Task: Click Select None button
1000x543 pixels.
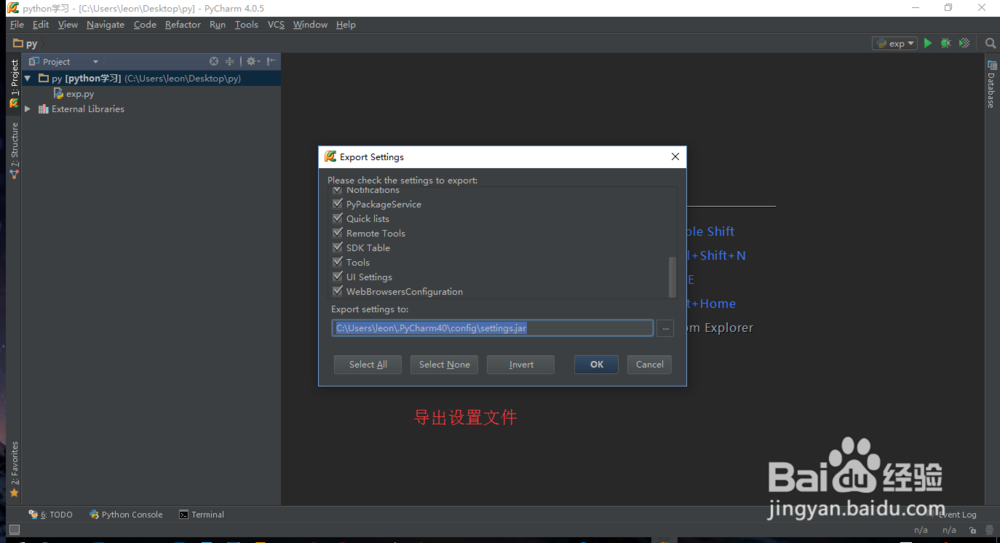Action: pos(444,364)
